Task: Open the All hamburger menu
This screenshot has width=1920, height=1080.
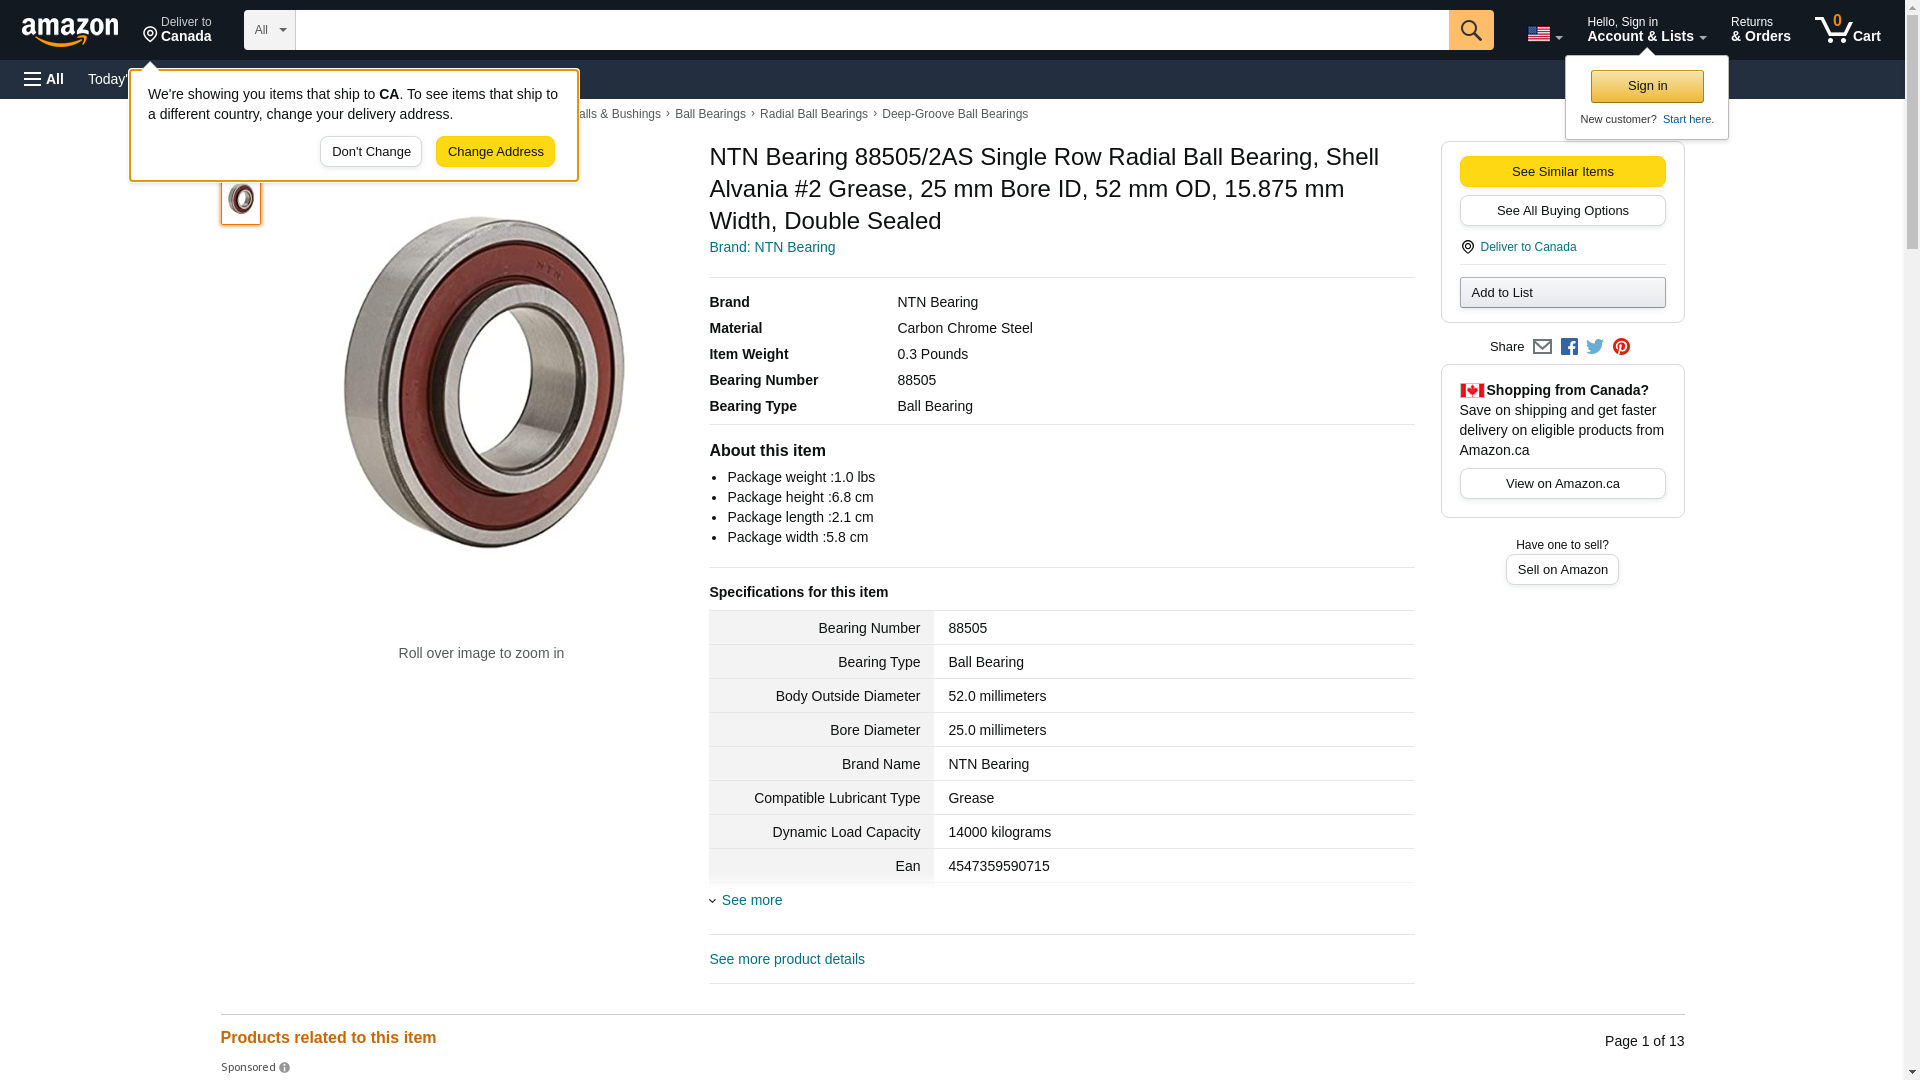Action: [x=44, y=79]
